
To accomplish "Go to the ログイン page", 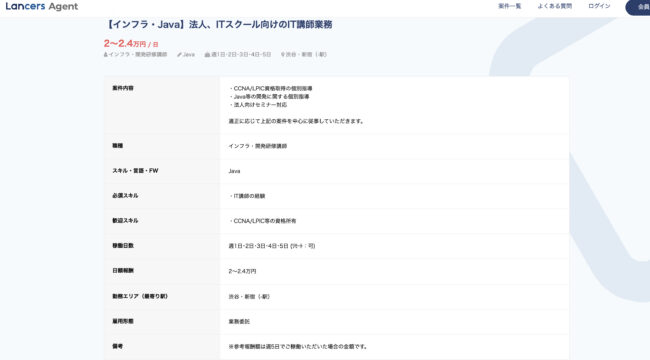I will click(x=599, y=6).
